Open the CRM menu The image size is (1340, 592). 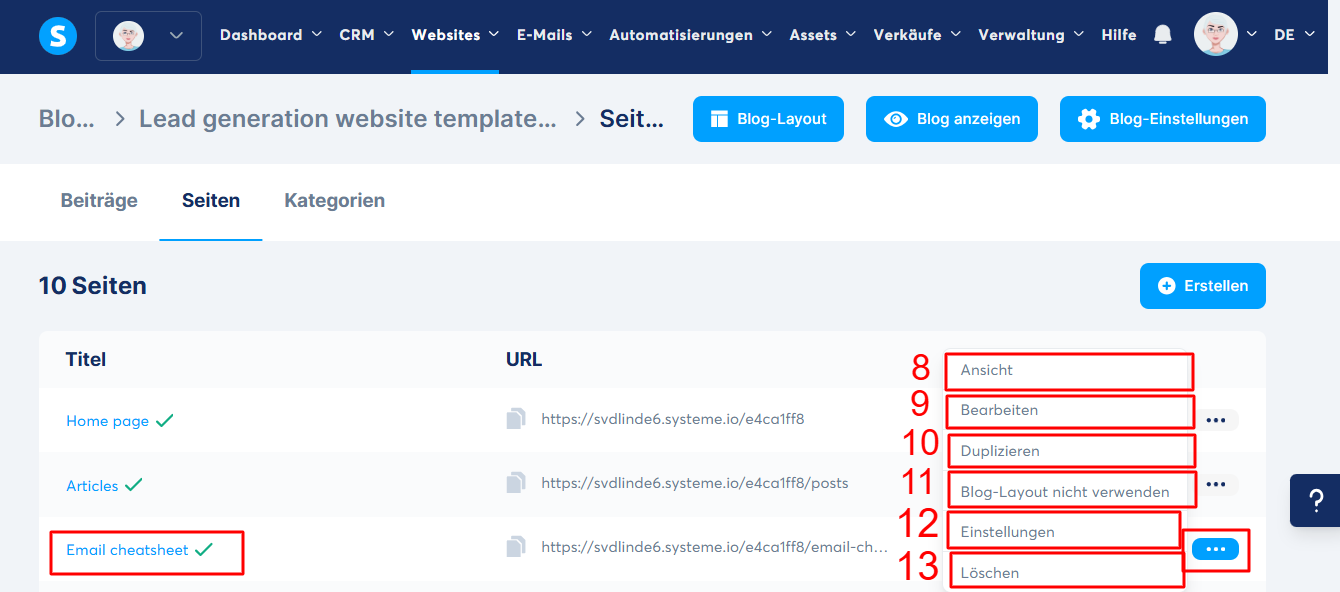point(367,35)
